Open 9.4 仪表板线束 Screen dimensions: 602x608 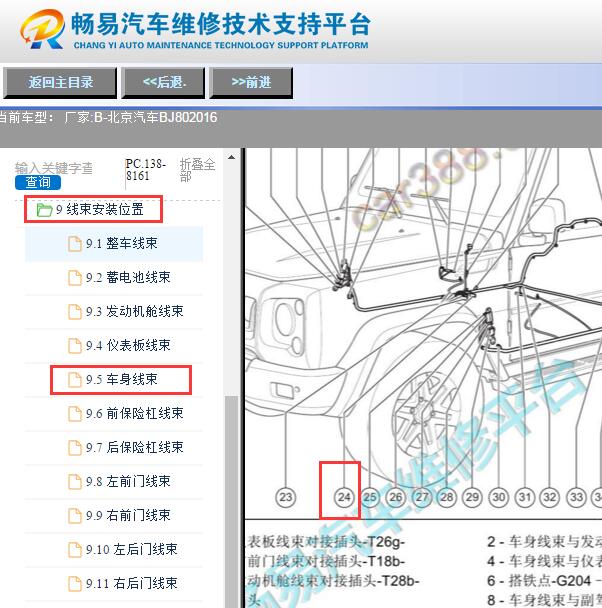[x=128, y=345]
